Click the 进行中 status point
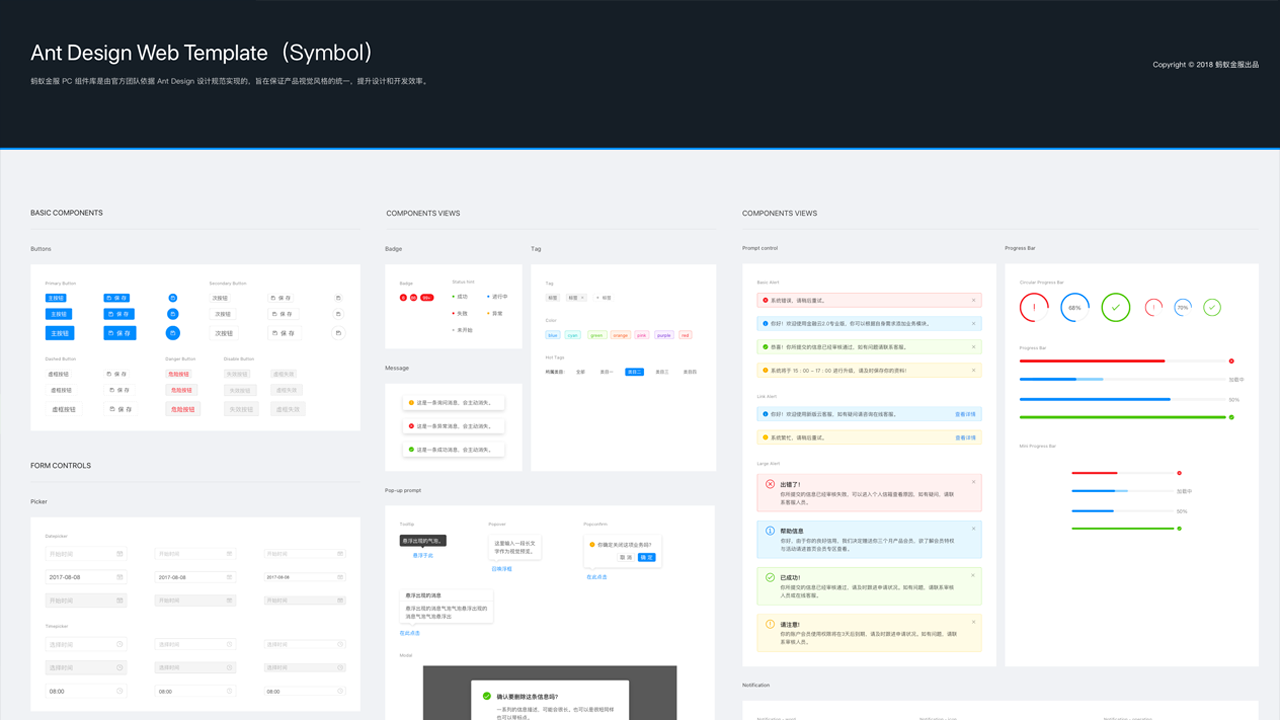This screenshot has height=720, width=1280. coord(498,297)
